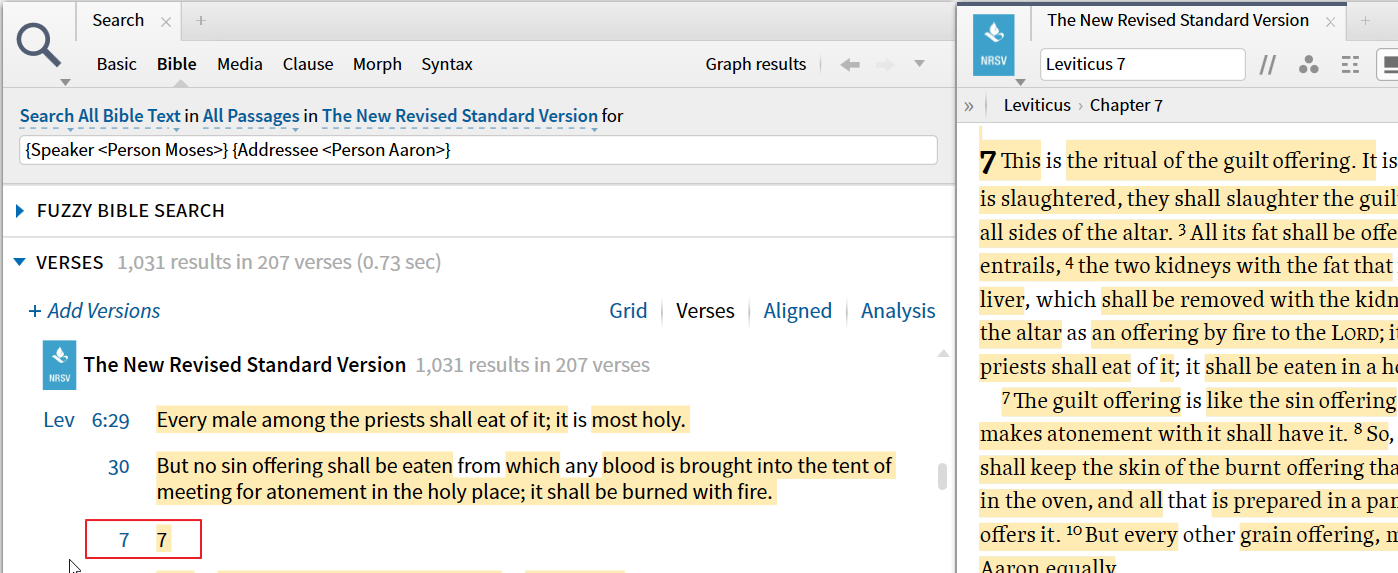Collapse the Verses results section
This screenshot has width=1398, height=573.
click(x=20, y=263)
